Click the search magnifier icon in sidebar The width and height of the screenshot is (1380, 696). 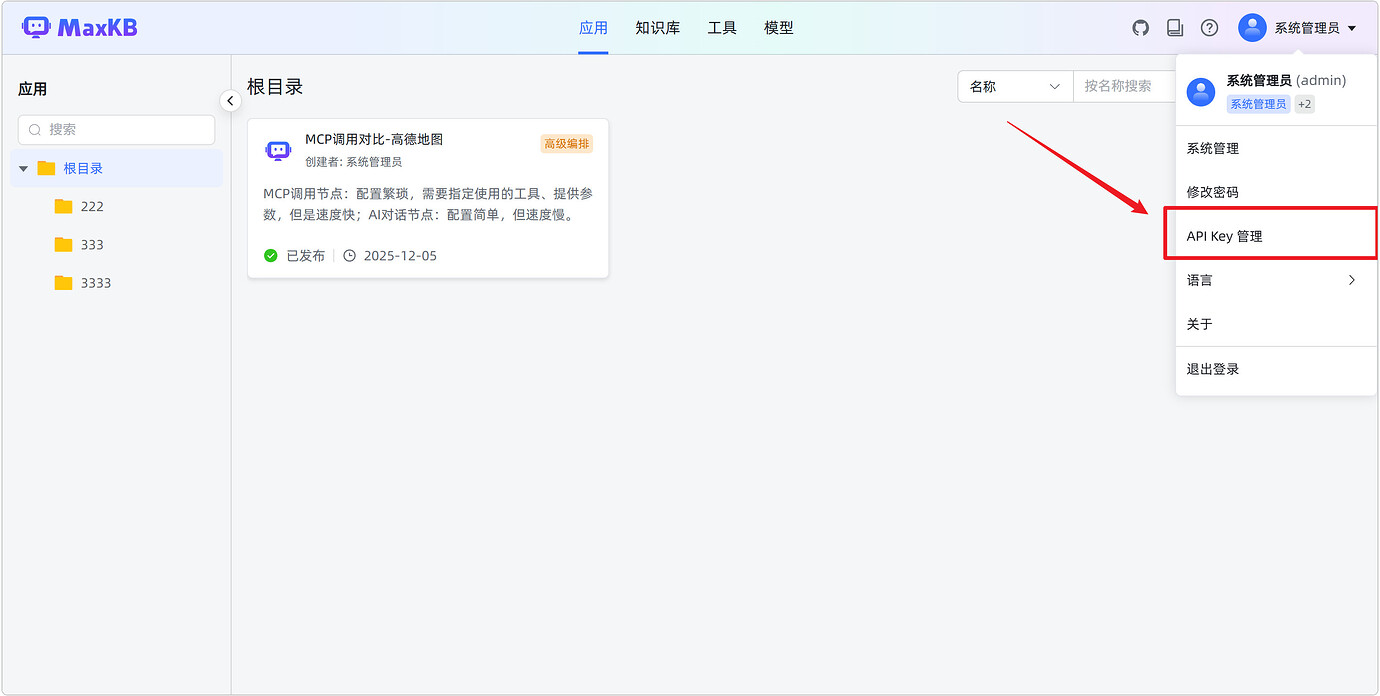(36, 129)
